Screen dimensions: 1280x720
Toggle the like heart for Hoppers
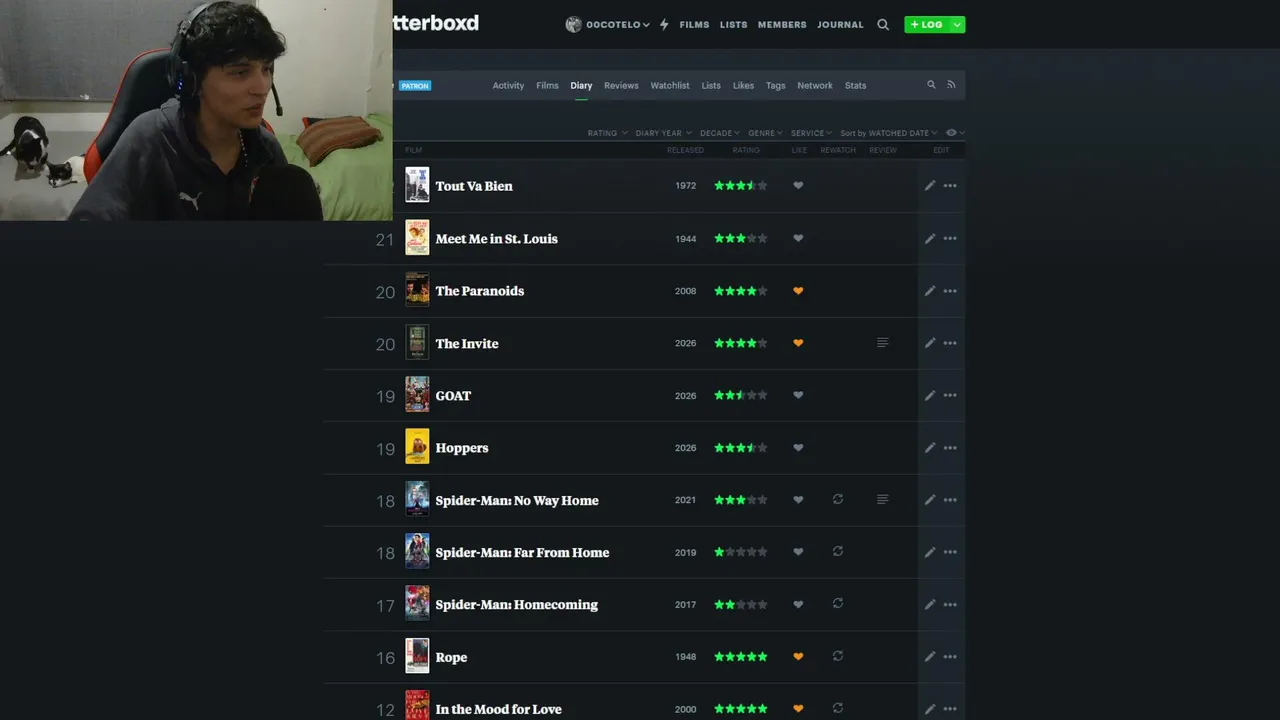click(x=798, y=448)
